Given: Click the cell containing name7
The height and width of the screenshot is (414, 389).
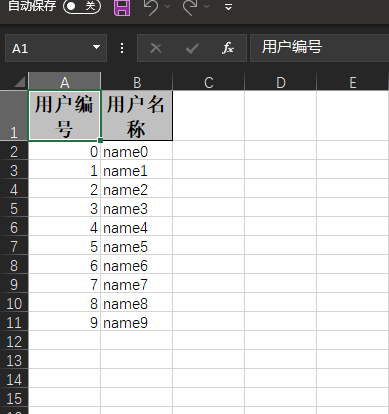Looking at the screenshot, I should 136,283.
